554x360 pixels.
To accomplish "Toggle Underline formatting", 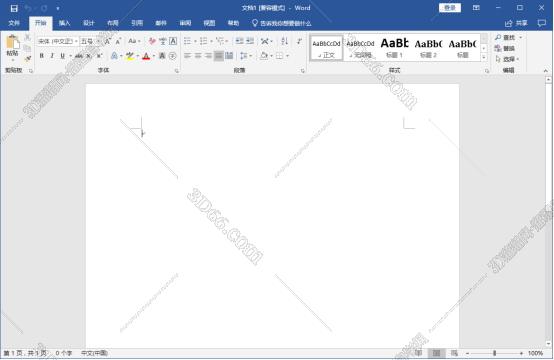I will tap(63, 56).
